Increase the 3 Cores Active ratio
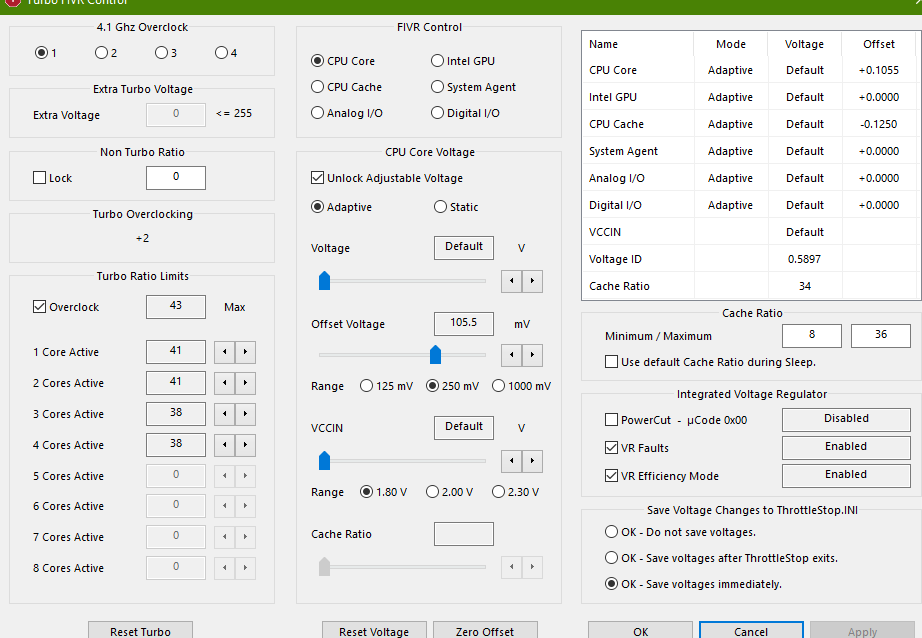Viewport: 922px width, 638px height. pyautogui.click(x=246, y=414)
